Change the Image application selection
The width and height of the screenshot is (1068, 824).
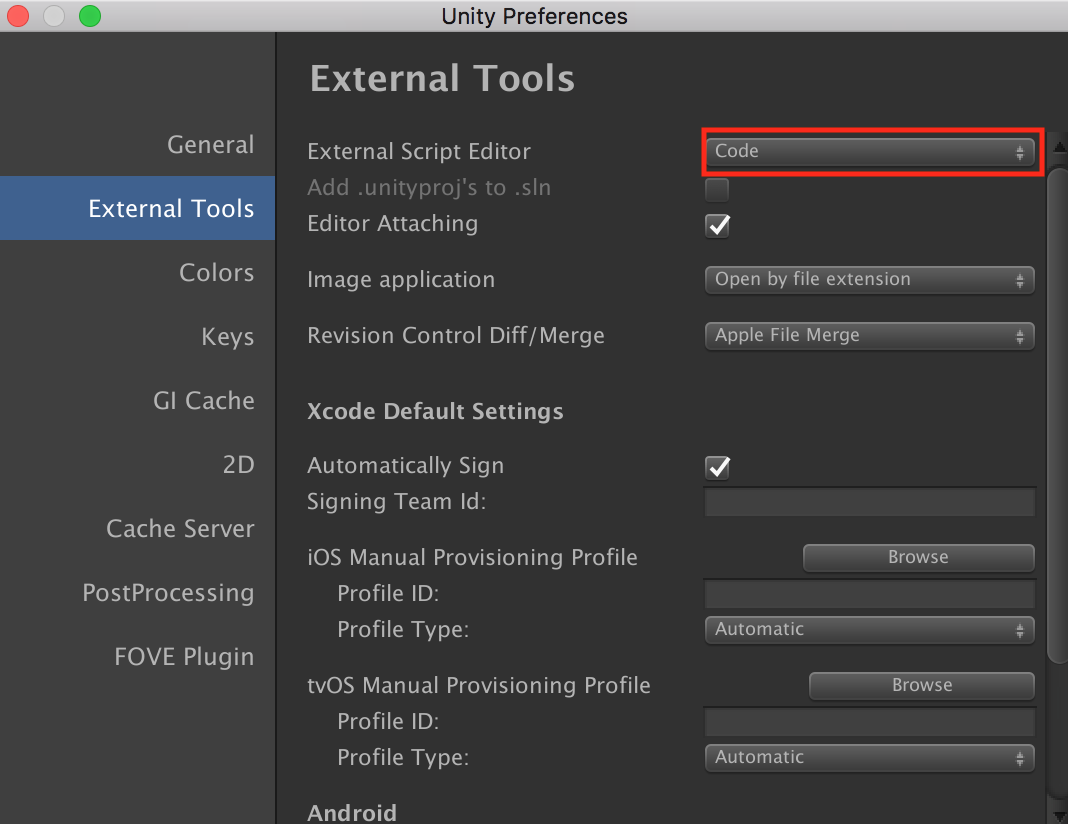point(869,280)
